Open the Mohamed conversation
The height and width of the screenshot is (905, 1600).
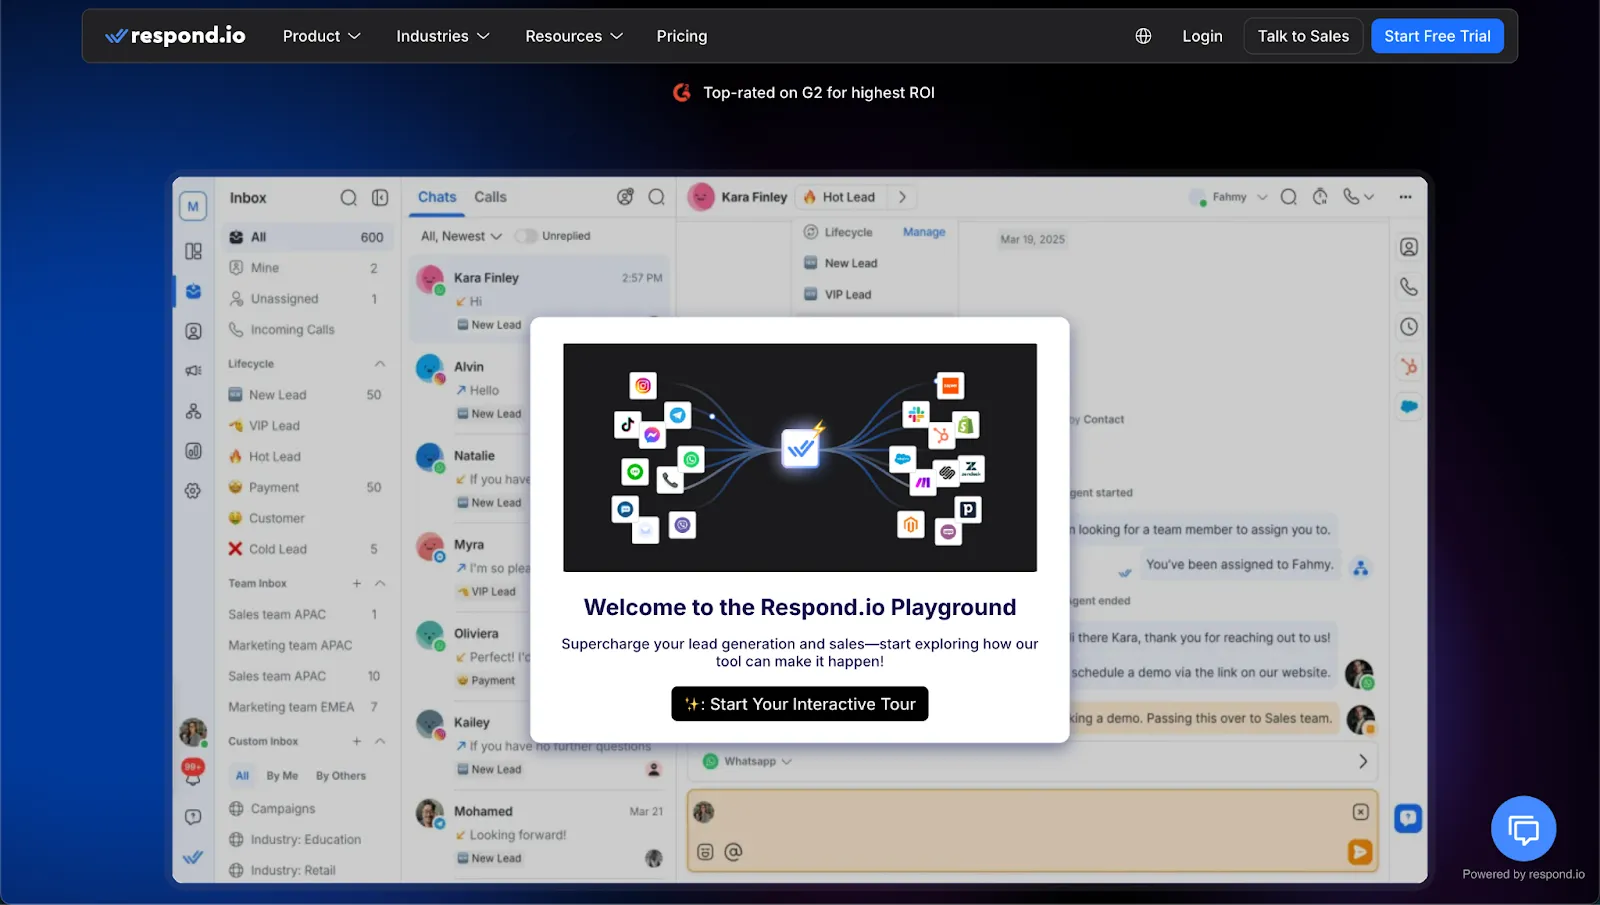click(539, 834)
